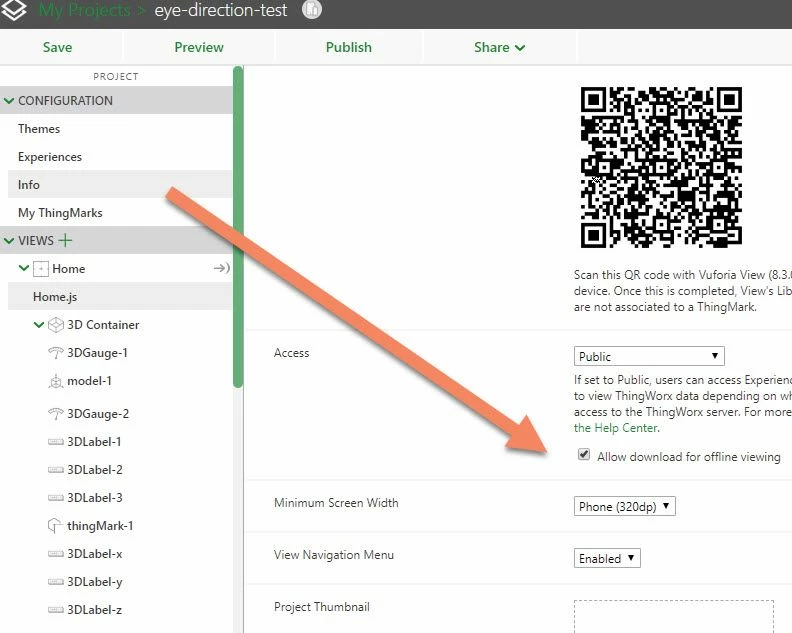This screenshot has height=633, width=792.
Task: Click the label icon for 3DLabel-3
Action: pos(55,498)
